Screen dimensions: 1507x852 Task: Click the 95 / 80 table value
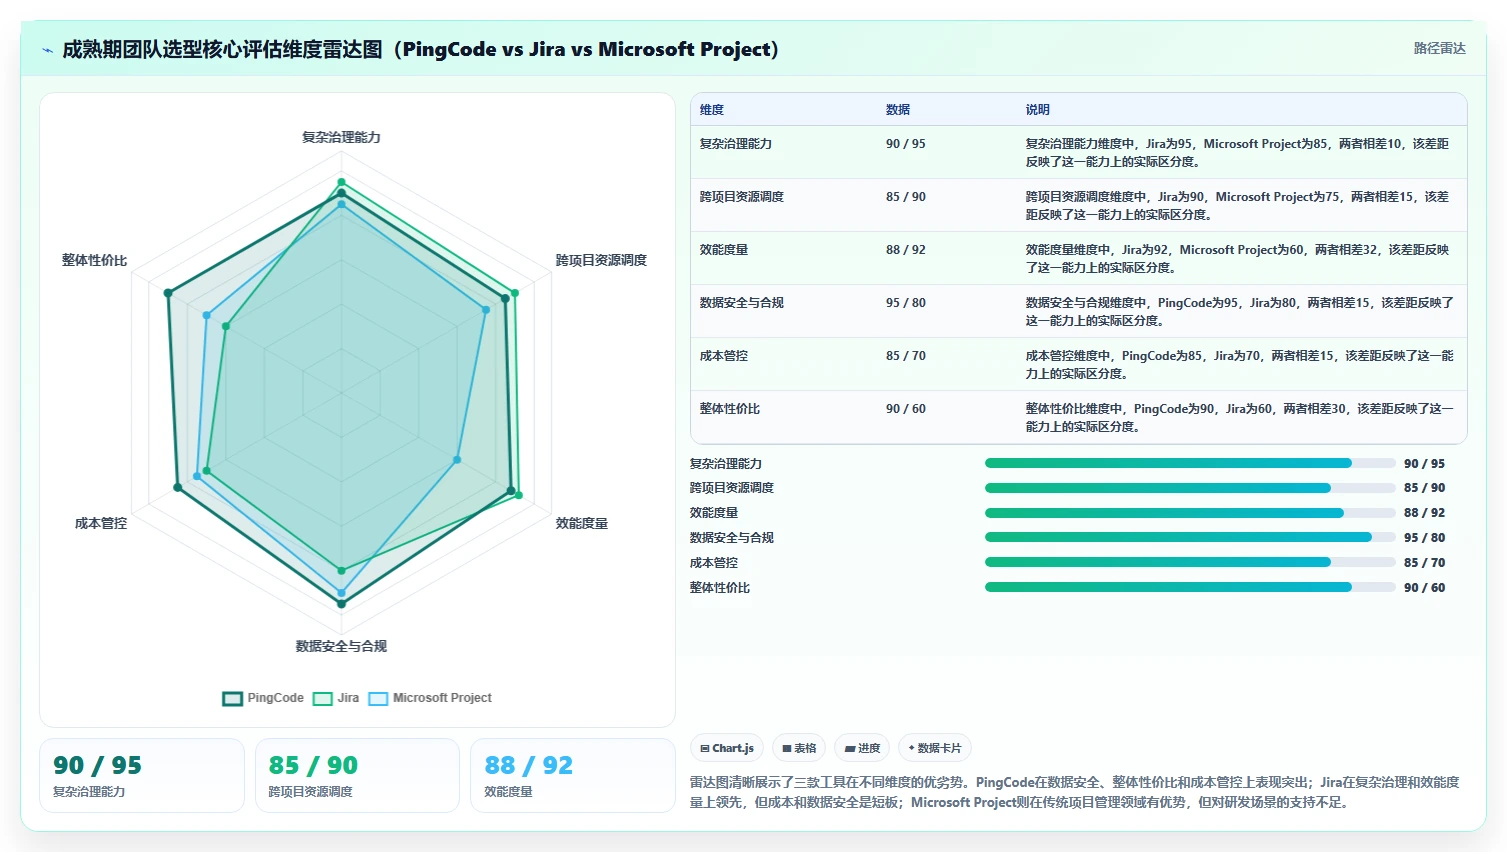[x=906, y=303]
